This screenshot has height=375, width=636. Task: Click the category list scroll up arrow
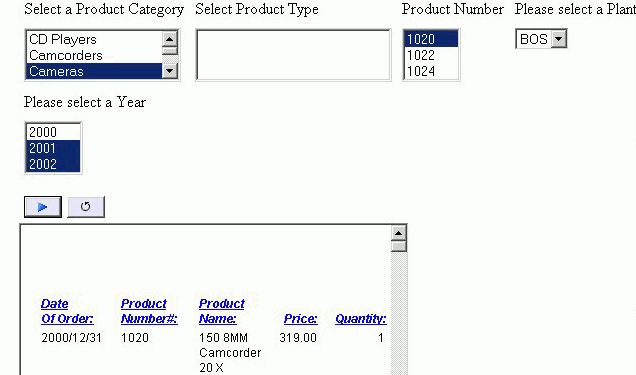pyautogui.click(x=170, y=39)
